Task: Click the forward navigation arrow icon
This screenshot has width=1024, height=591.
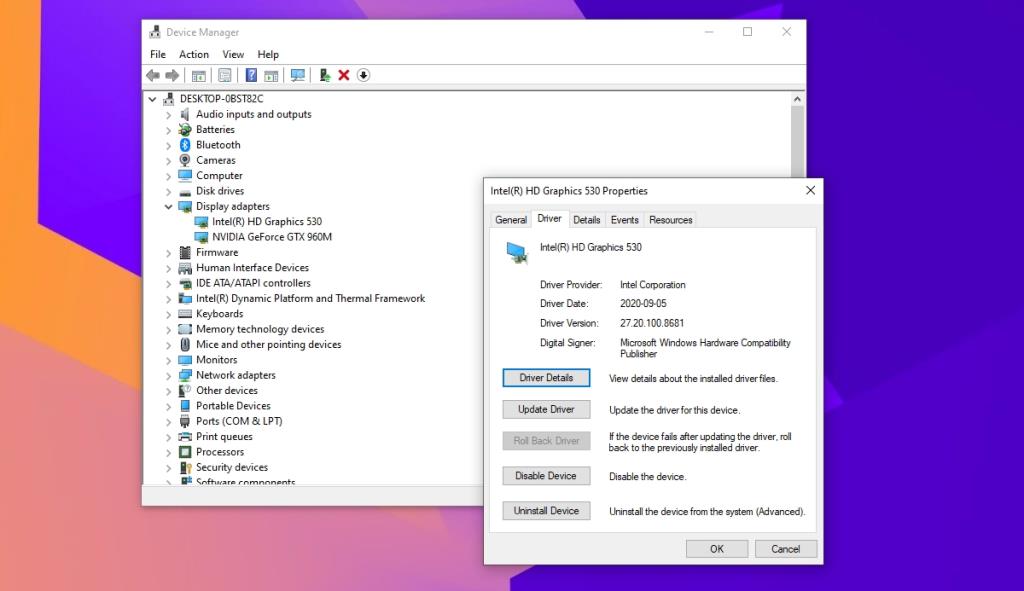Action: click(x=174, y=75)
